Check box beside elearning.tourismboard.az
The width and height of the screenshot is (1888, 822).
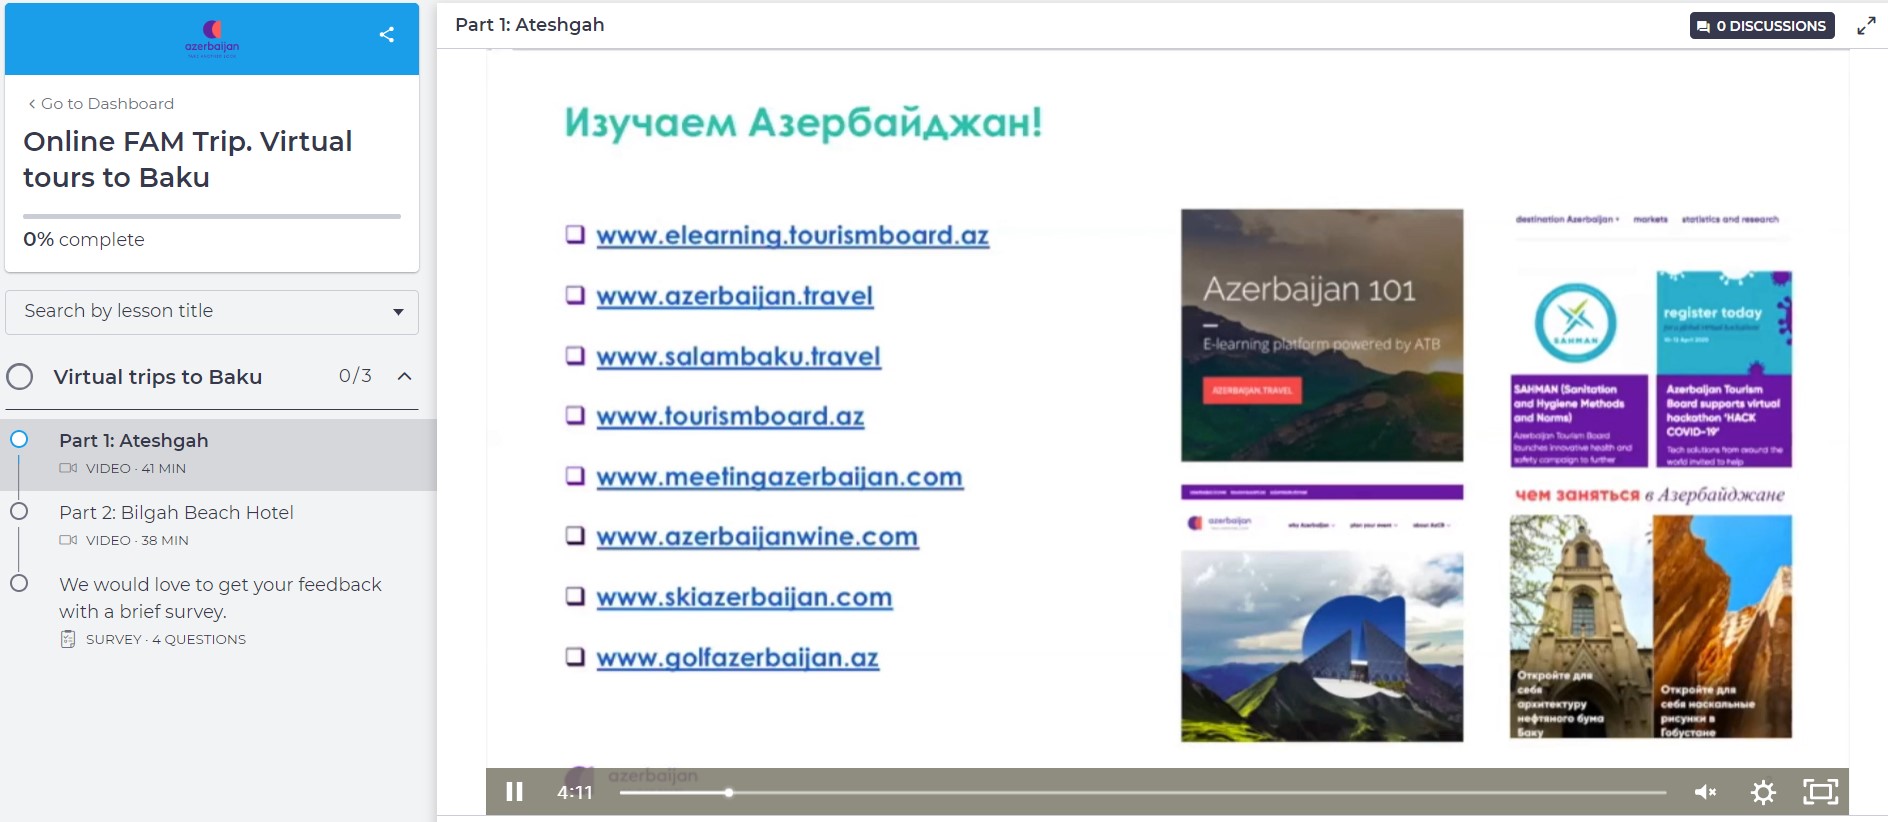(575, 235)
